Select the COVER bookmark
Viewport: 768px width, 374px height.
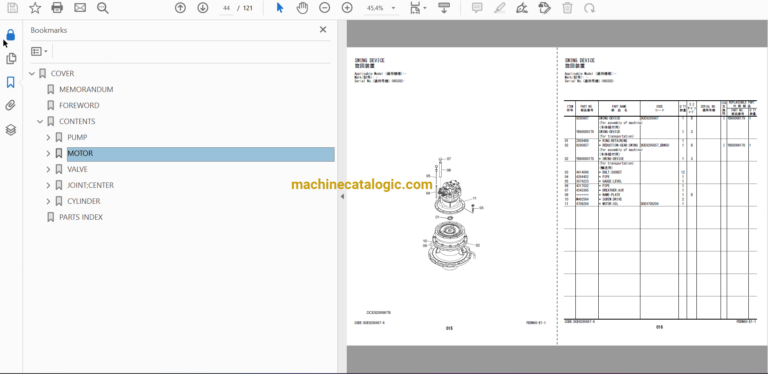pyautogui.click(x=62, y=73)
